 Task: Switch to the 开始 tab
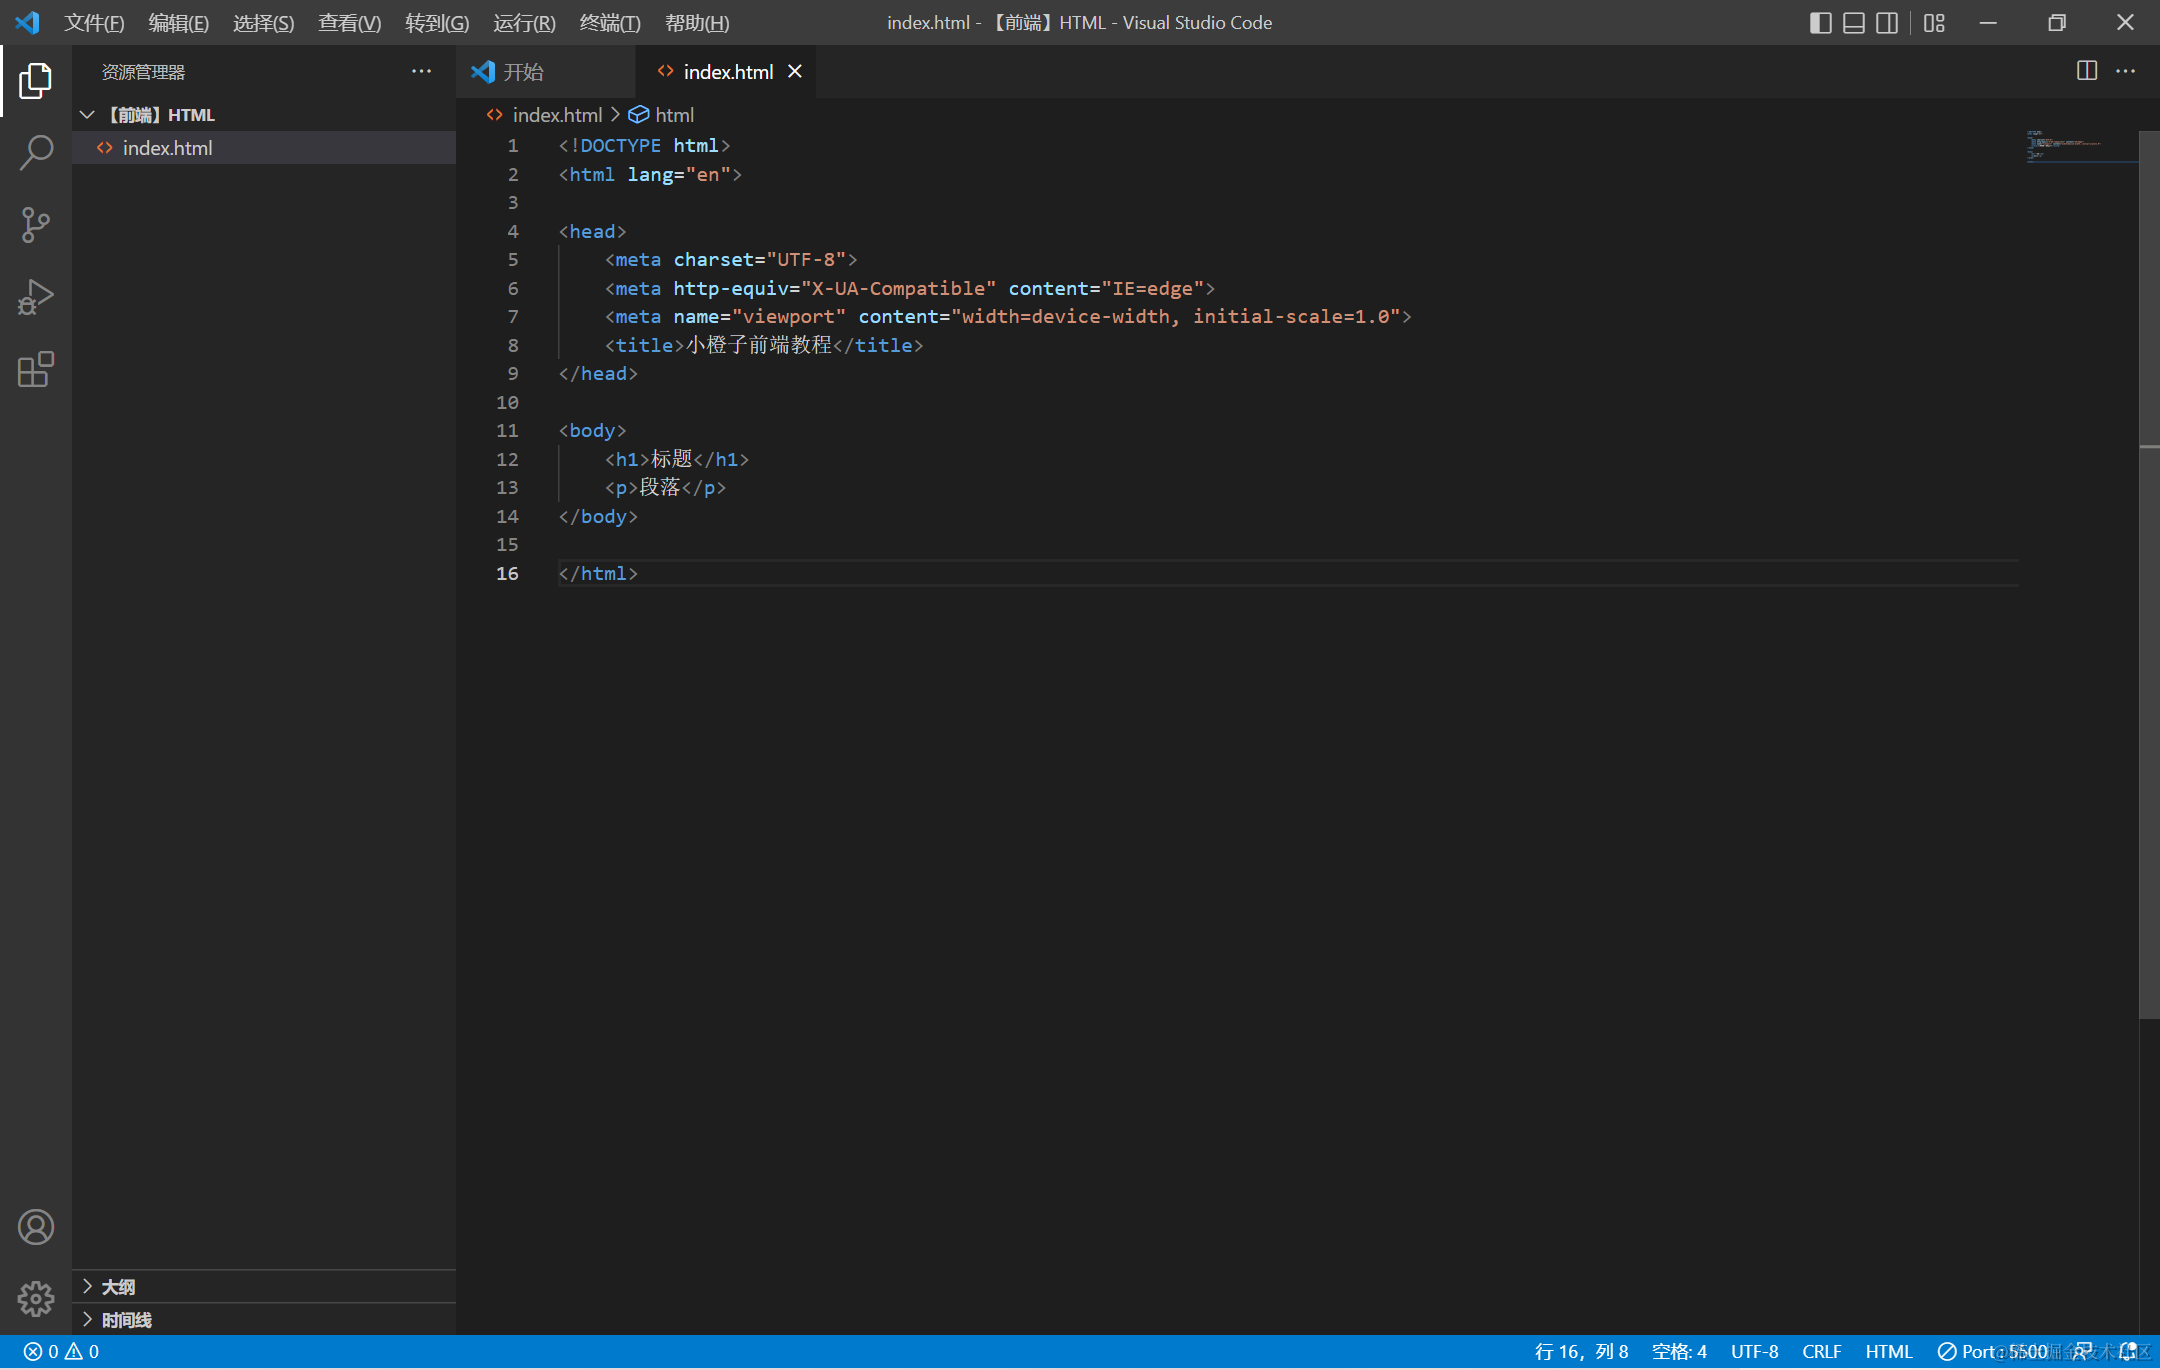pos(524,72)
